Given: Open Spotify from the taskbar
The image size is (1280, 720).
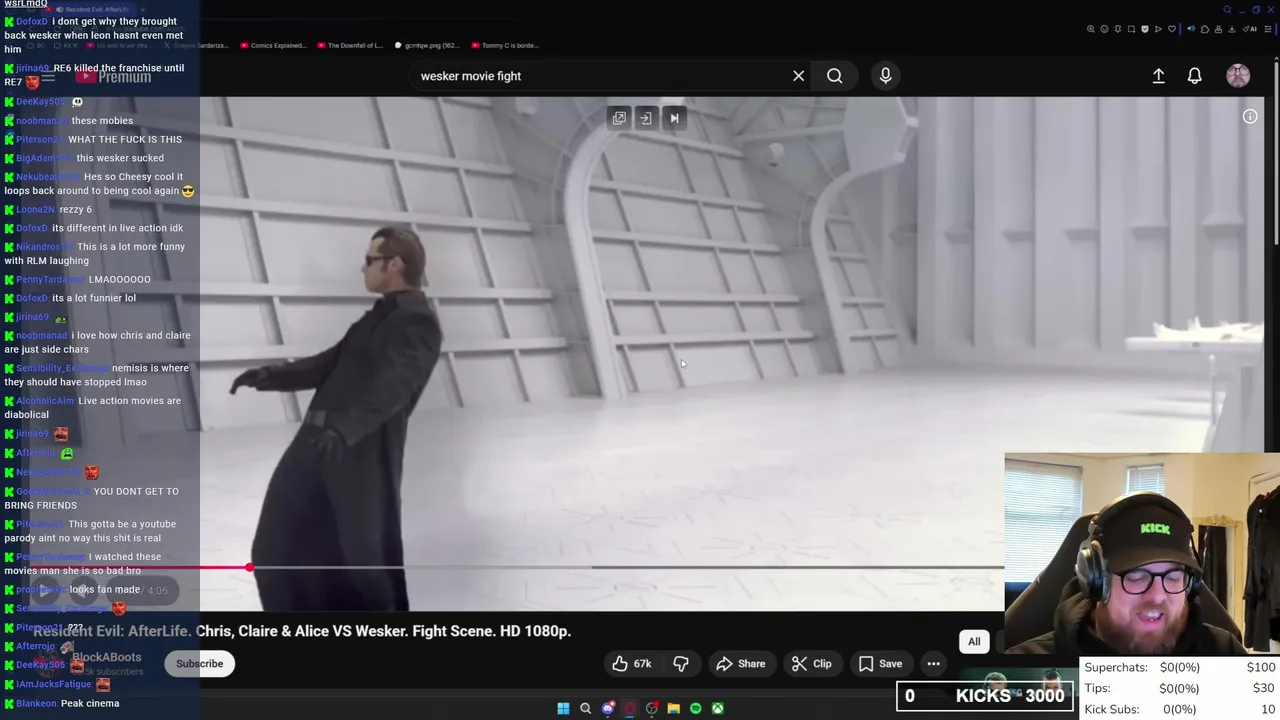Looking at the screenshot, I should click(x=695, y=709).
